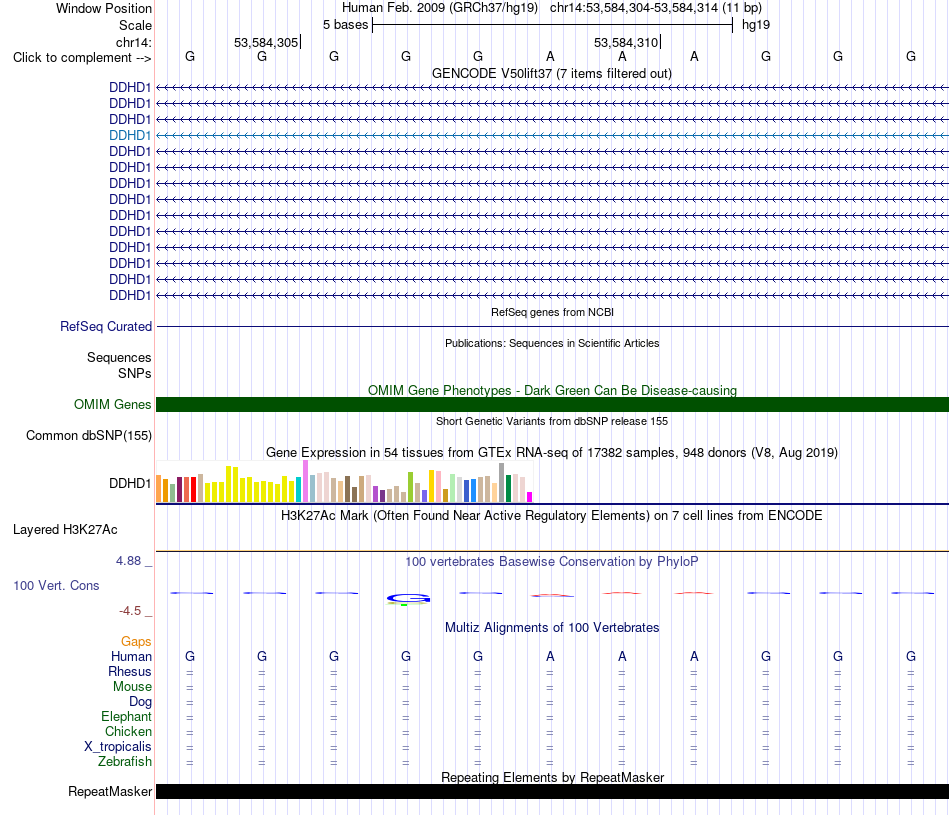950x815 pixels.
Task: Select the Human alignment row label
Action: [x=131, y=656]
